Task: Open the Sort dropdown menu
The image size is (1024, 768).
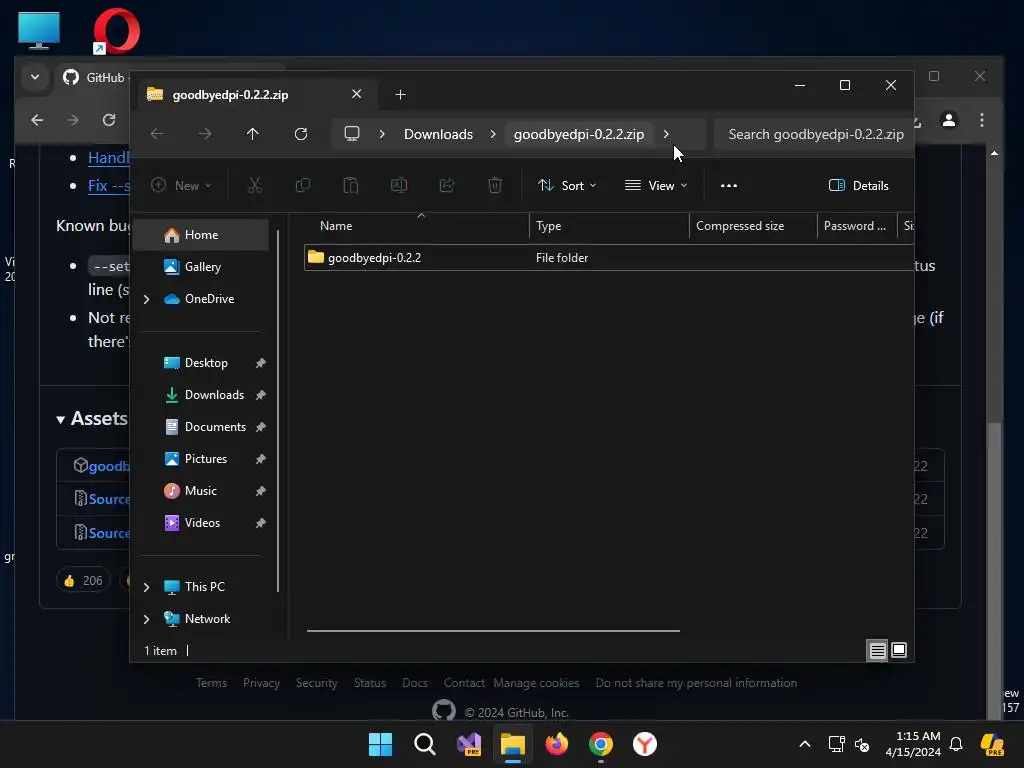Action: [567, 185]
